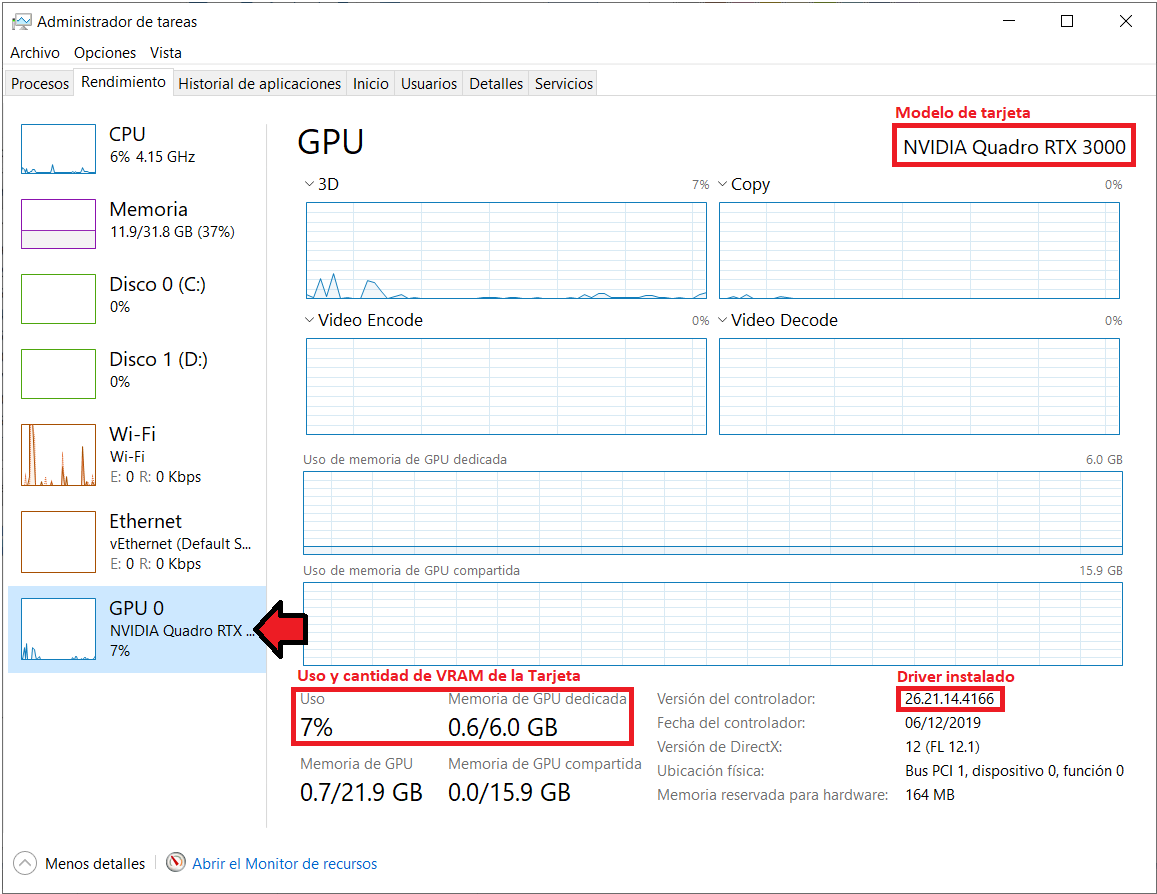Click the Menos detalles button
This screenshot has width=1157, height=894.
coord(80,863)
